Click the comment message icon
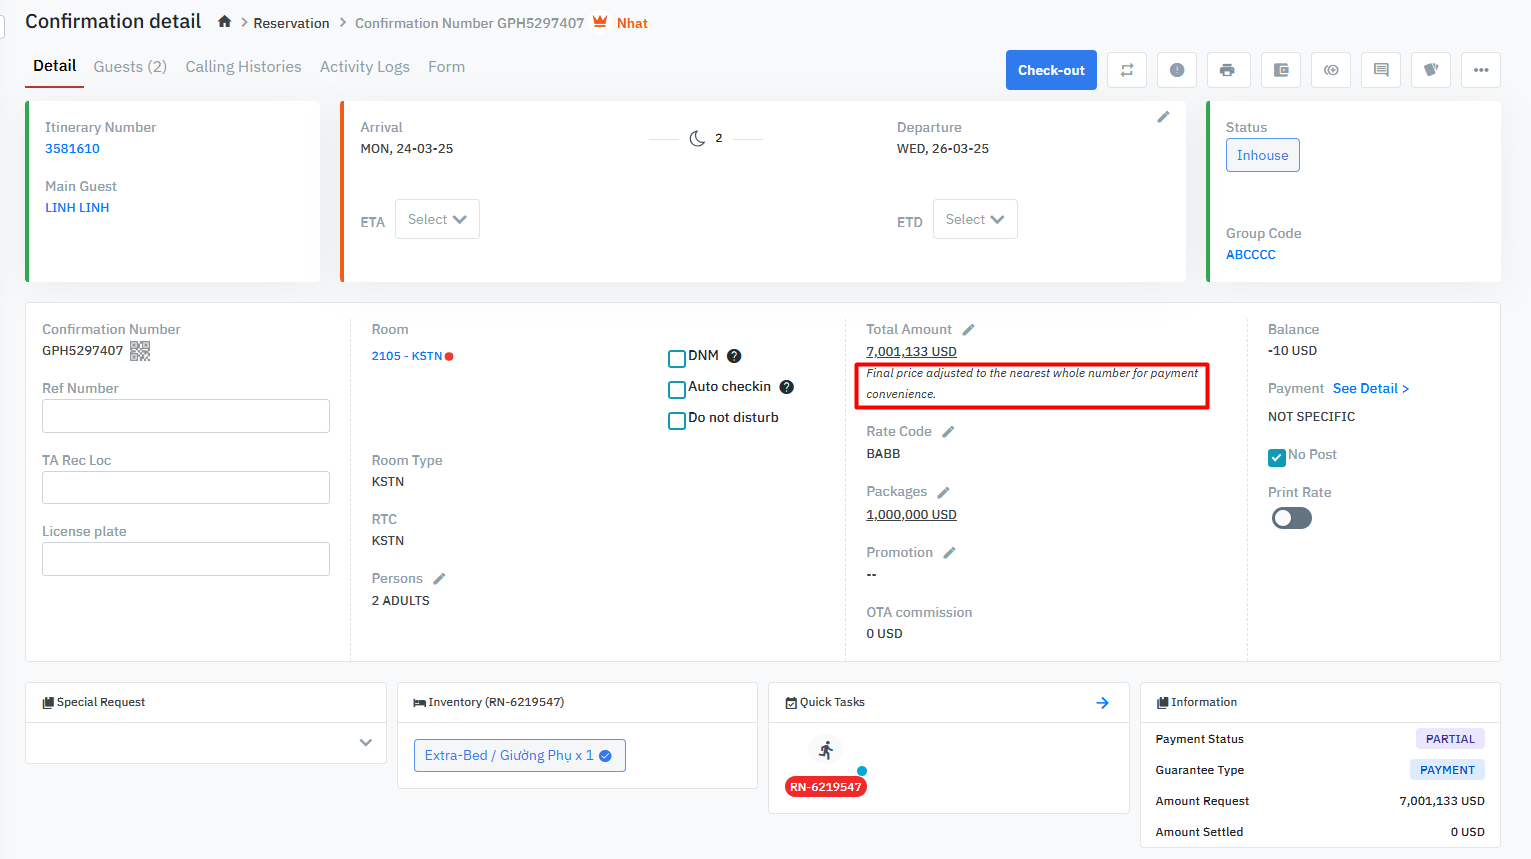 pyautogui.click(x=1381, y=70)
